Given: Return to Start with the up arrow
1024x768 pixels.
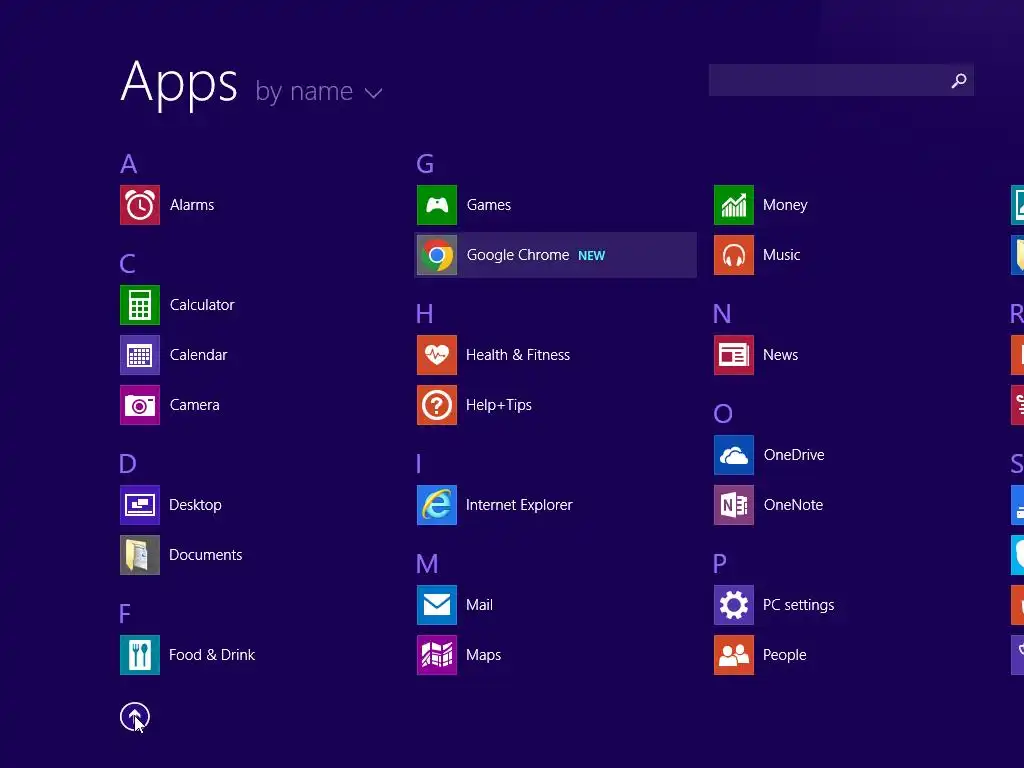Looking at the screenshot, I should (x=135, y=717).
